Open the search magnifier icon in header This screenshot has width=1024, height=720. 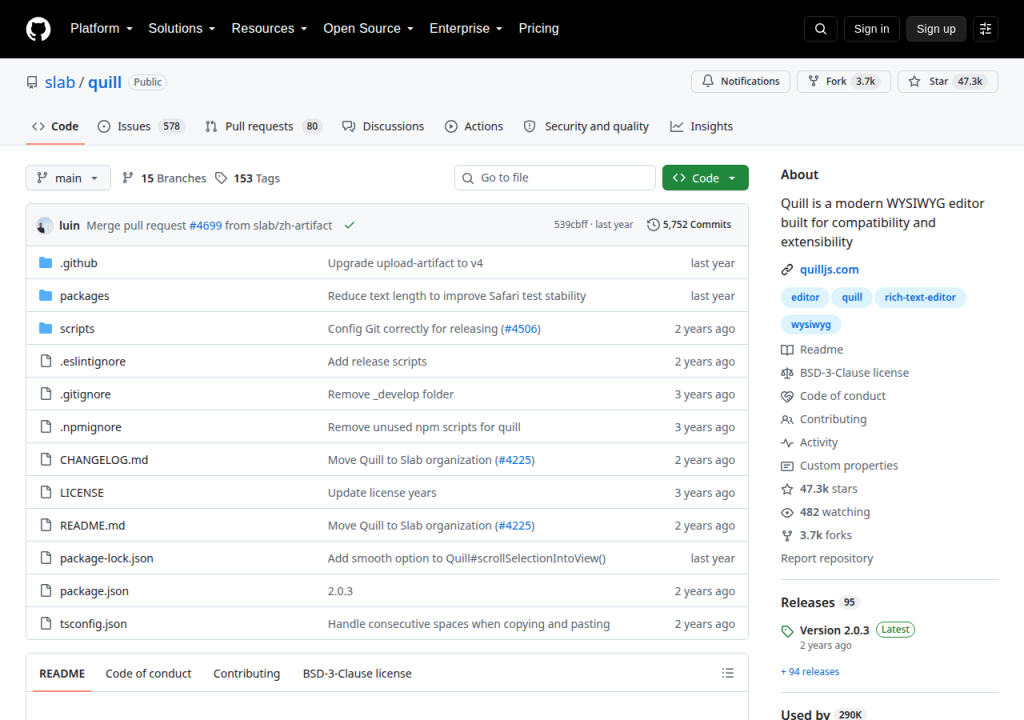click(x=820, y=29)
